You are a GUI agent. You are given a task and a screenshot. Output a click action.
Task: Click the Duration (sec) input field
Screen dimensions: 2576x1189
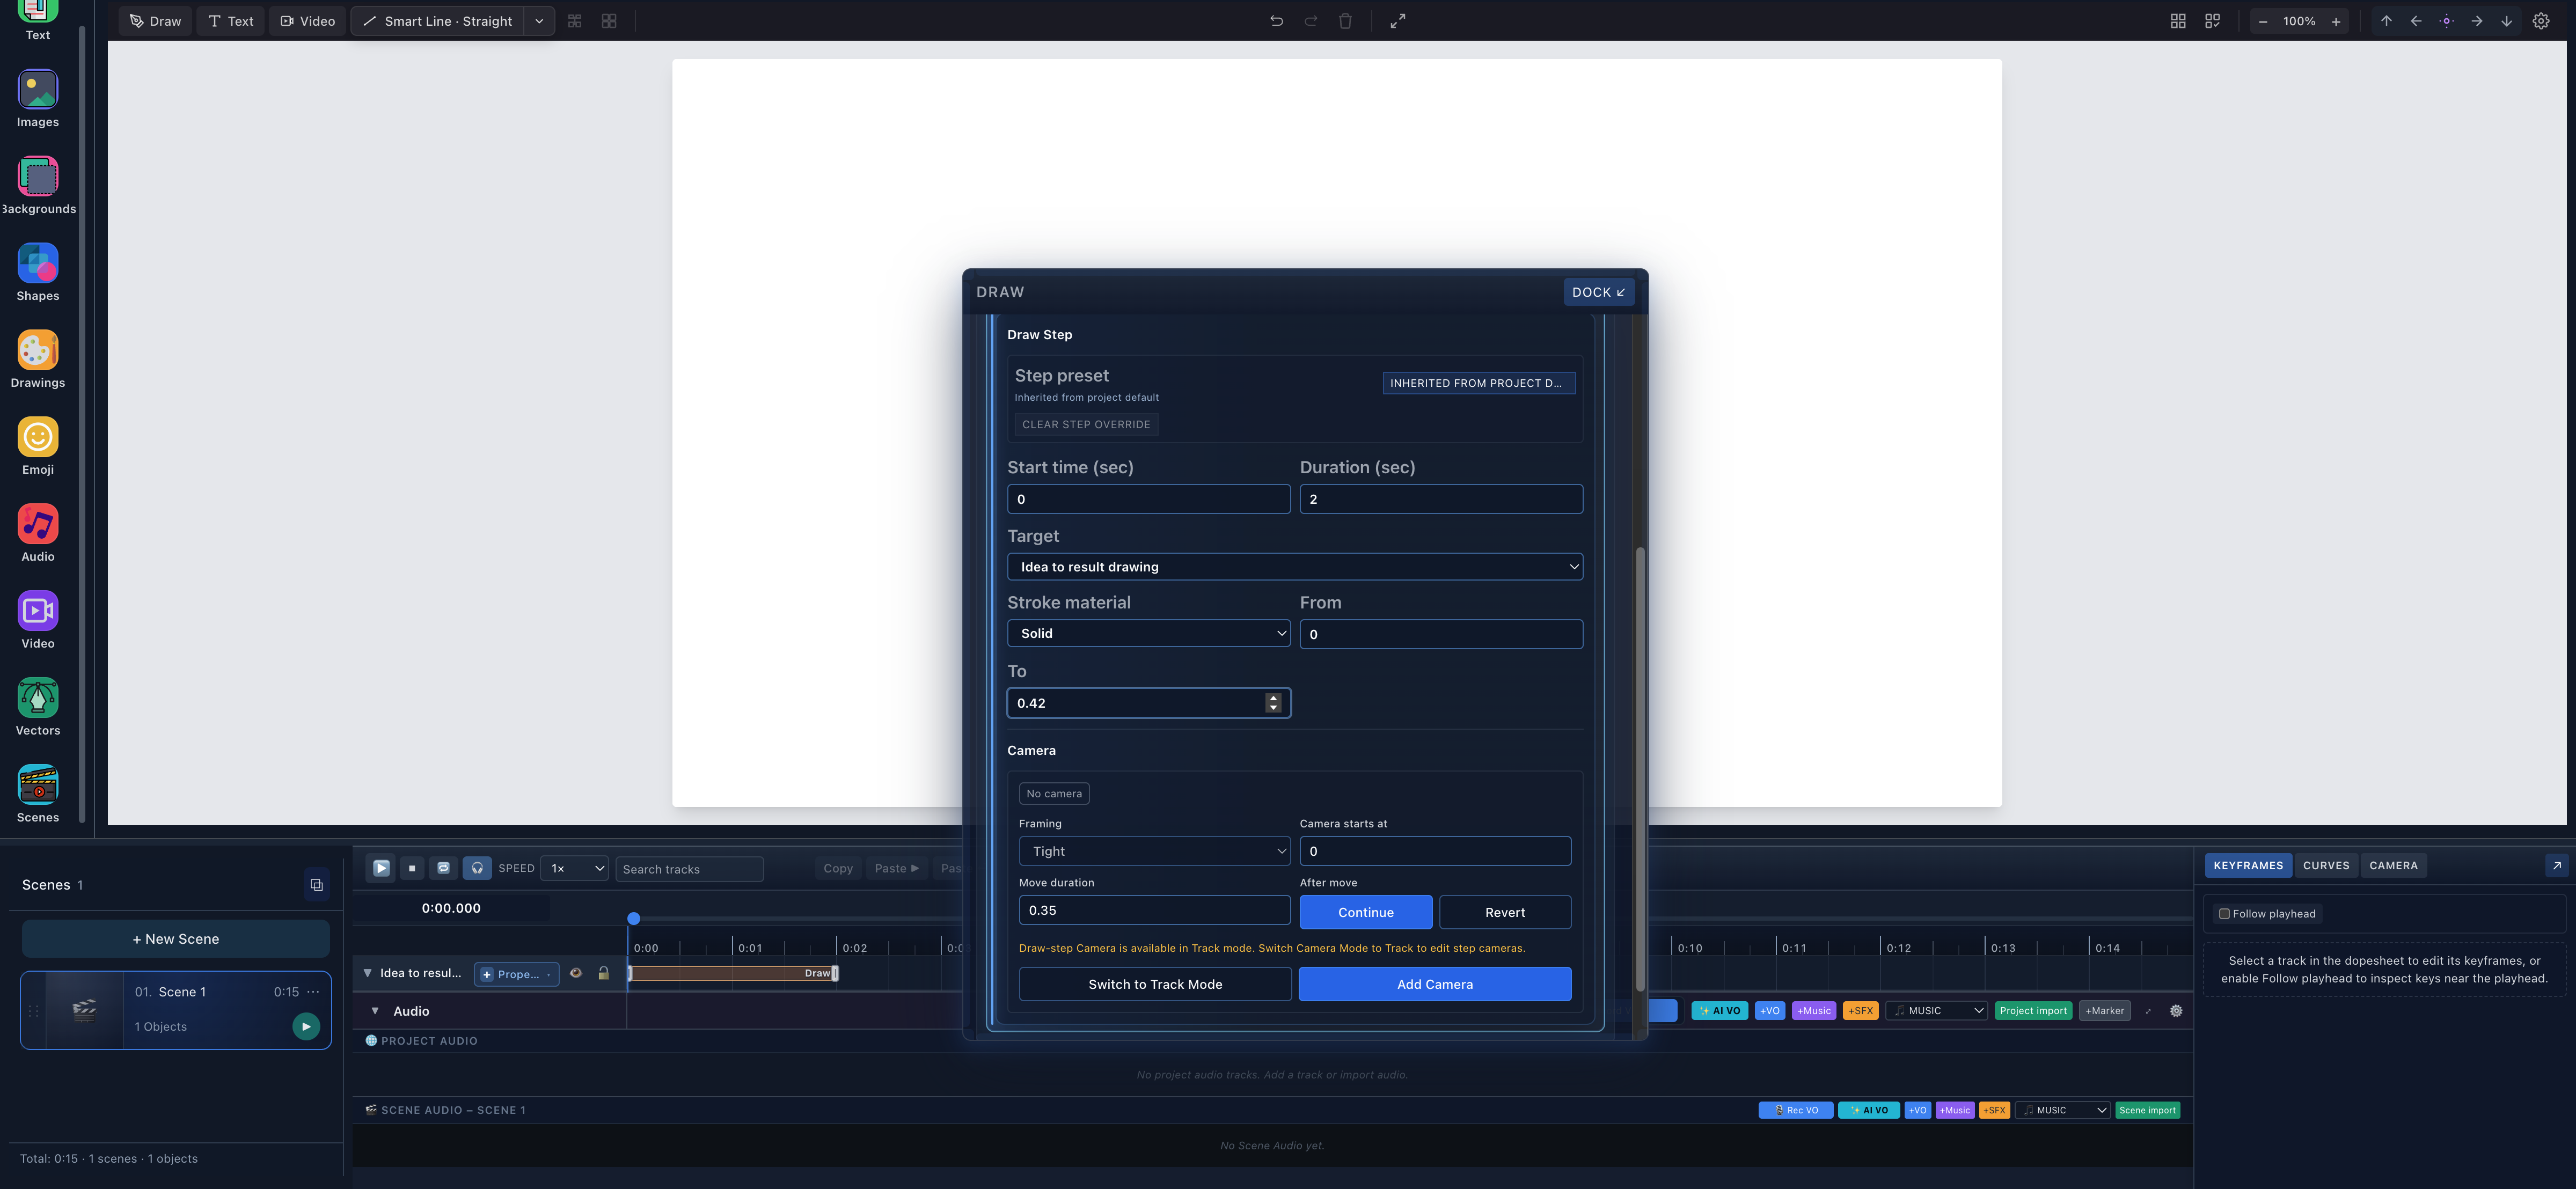1441,499
